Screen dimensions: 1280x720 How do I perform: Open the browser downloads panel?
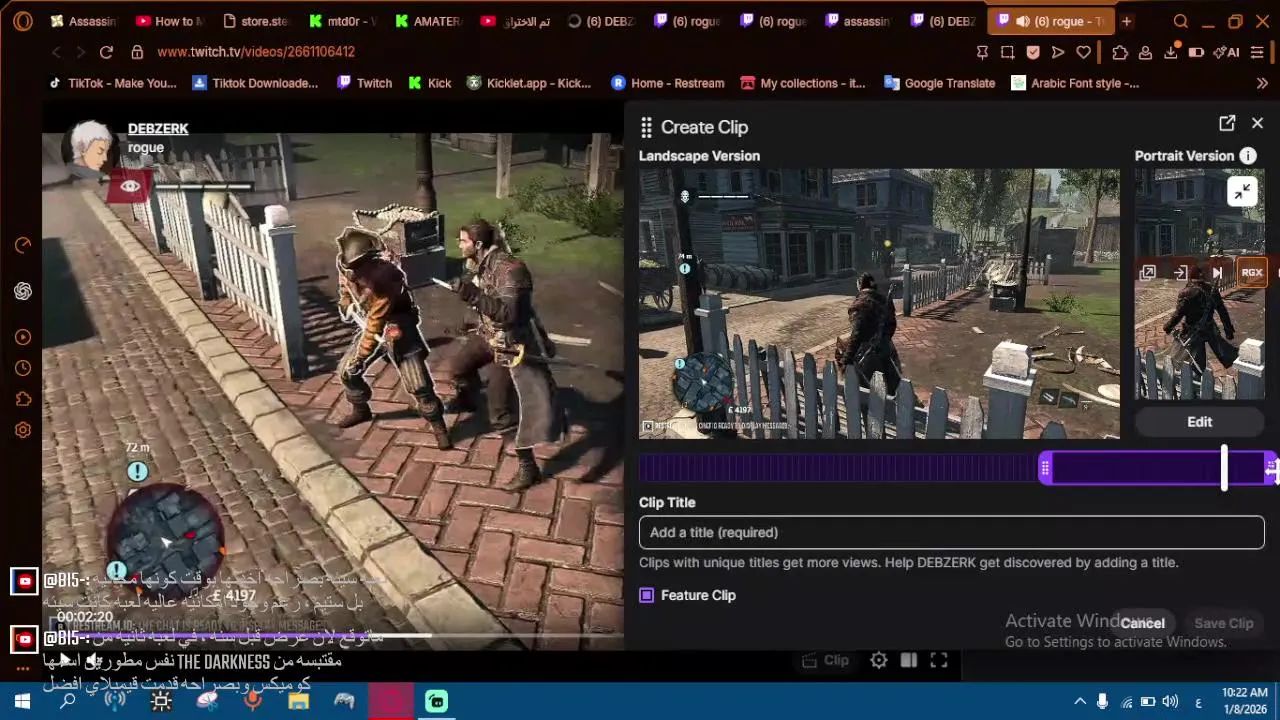coord(1171,52)
